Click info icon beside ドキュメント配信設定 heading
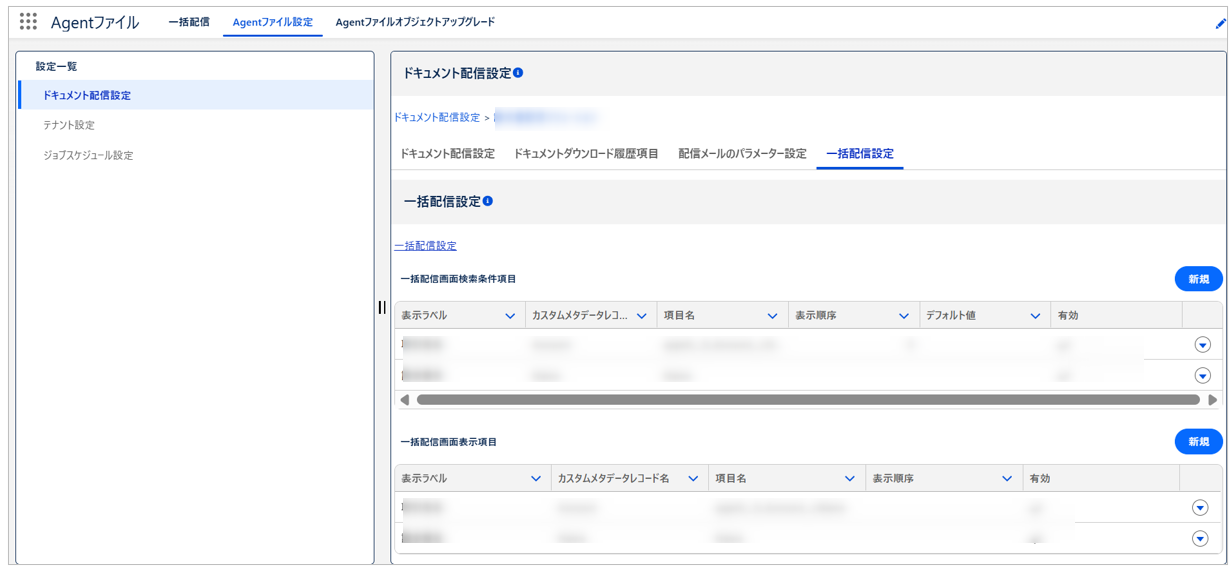 click(x=518, y=73)
